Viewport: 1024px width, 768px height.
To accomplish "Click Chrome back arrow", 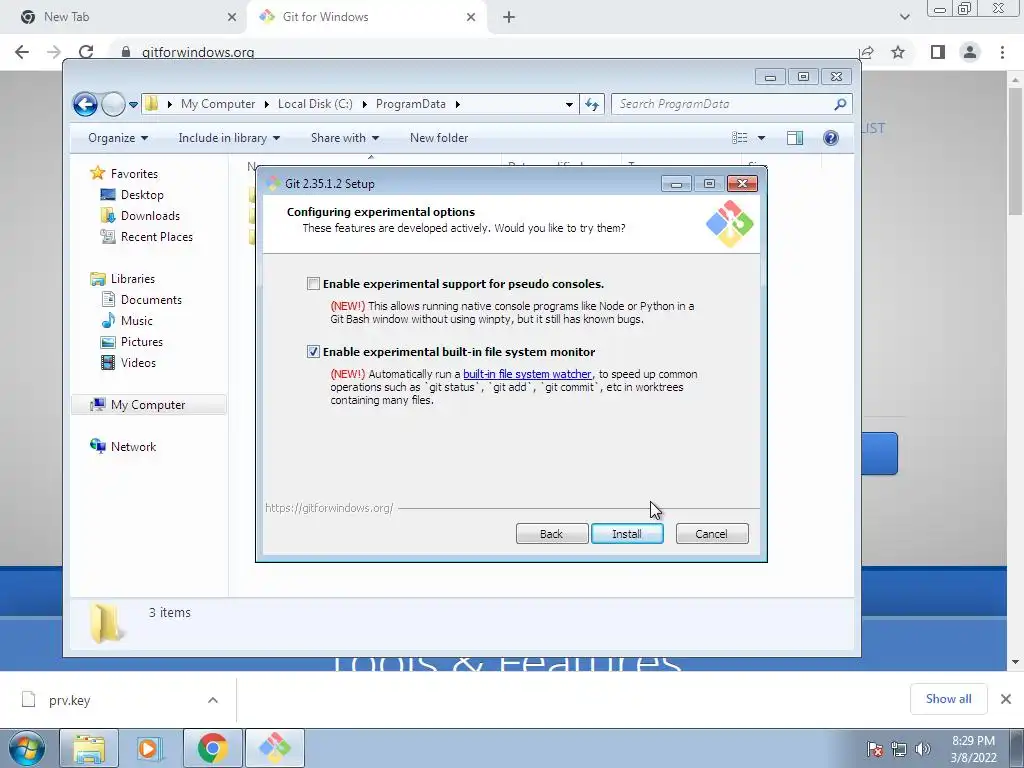I will 22,52.
